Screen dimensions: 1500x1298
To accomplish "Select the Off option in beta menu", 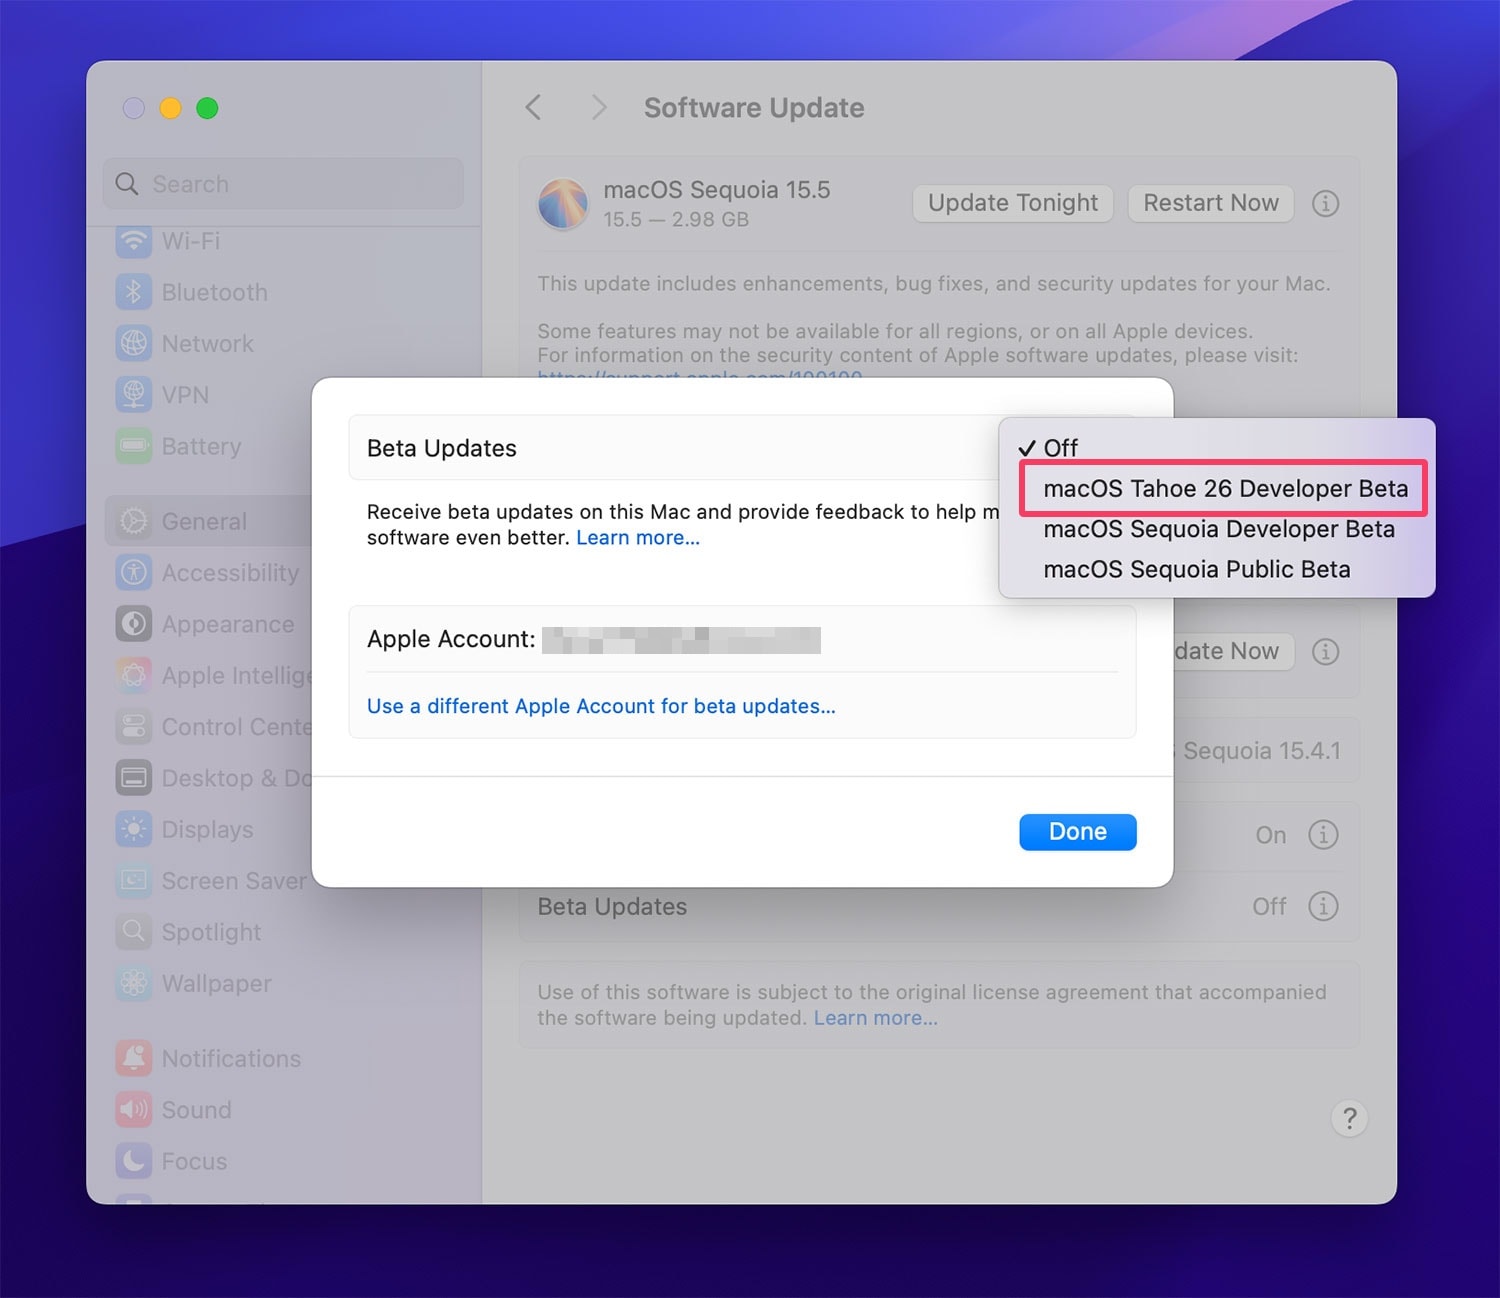I will click(1217, 447).
